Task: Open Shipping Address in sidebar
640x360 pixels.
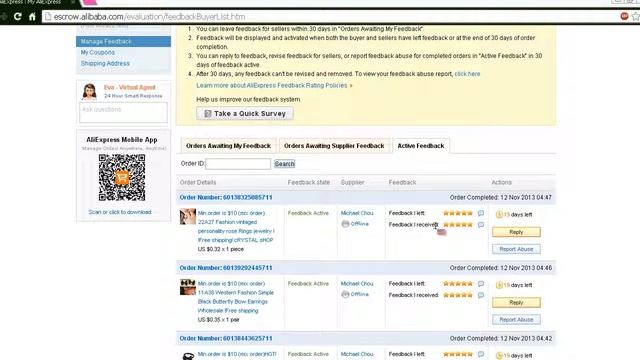Action: pos(105,63)
